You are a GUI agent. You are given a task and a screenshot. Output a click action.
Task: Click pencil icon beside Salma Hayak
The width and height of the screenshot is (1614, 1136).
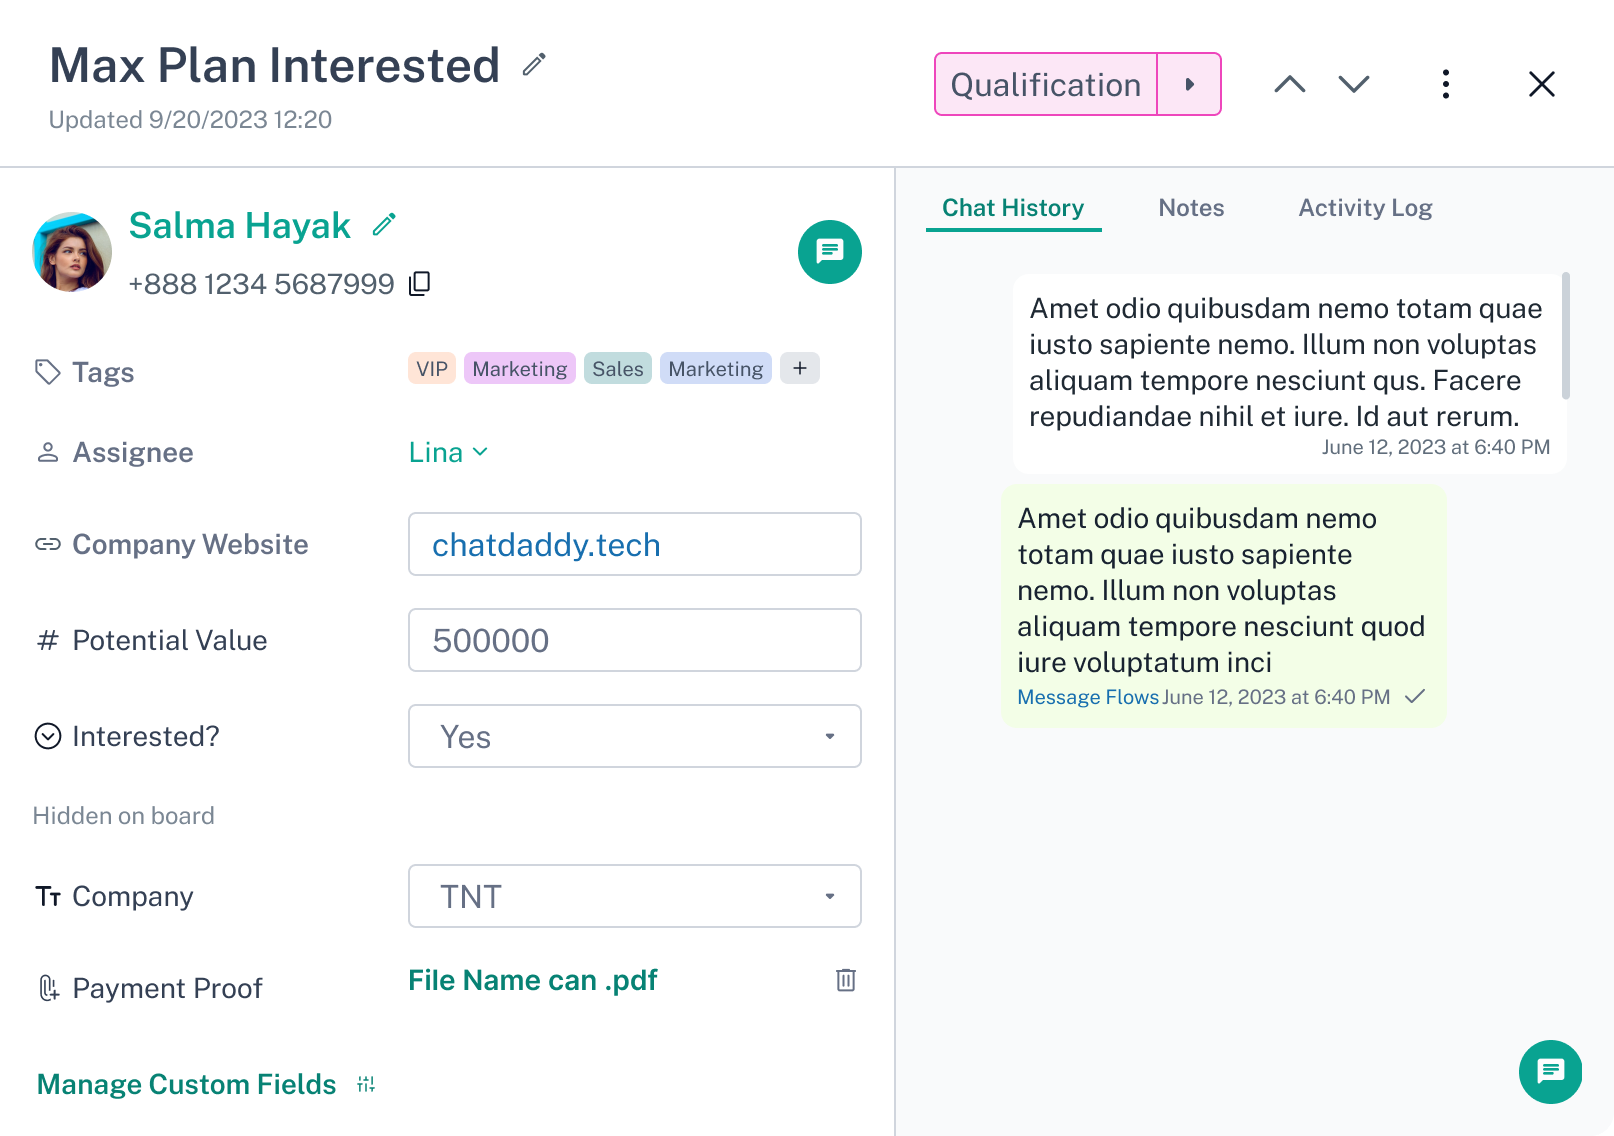coord(384,225)
